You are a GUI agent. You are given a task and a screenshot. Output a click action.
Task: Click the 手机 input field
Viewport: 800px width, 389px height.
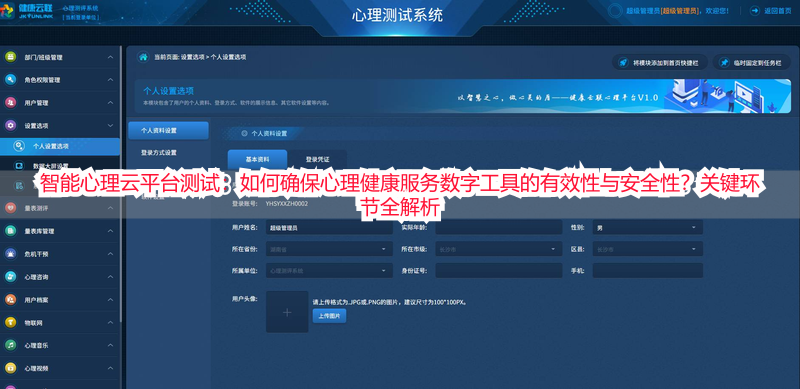point(647,271)
